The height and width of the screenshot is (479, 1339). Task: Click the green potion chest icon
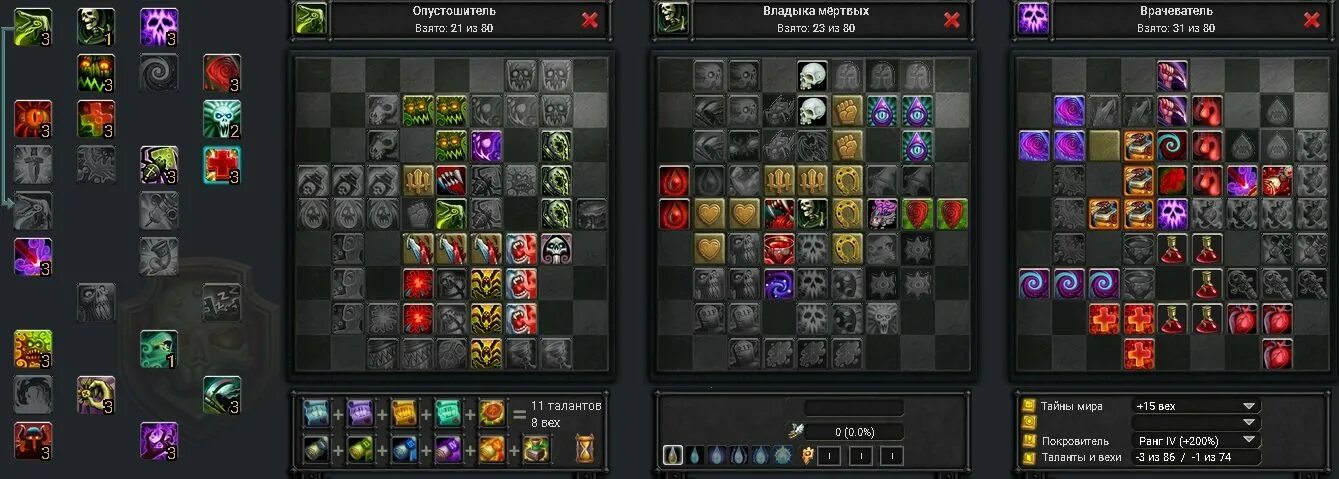tap(537, 449)
